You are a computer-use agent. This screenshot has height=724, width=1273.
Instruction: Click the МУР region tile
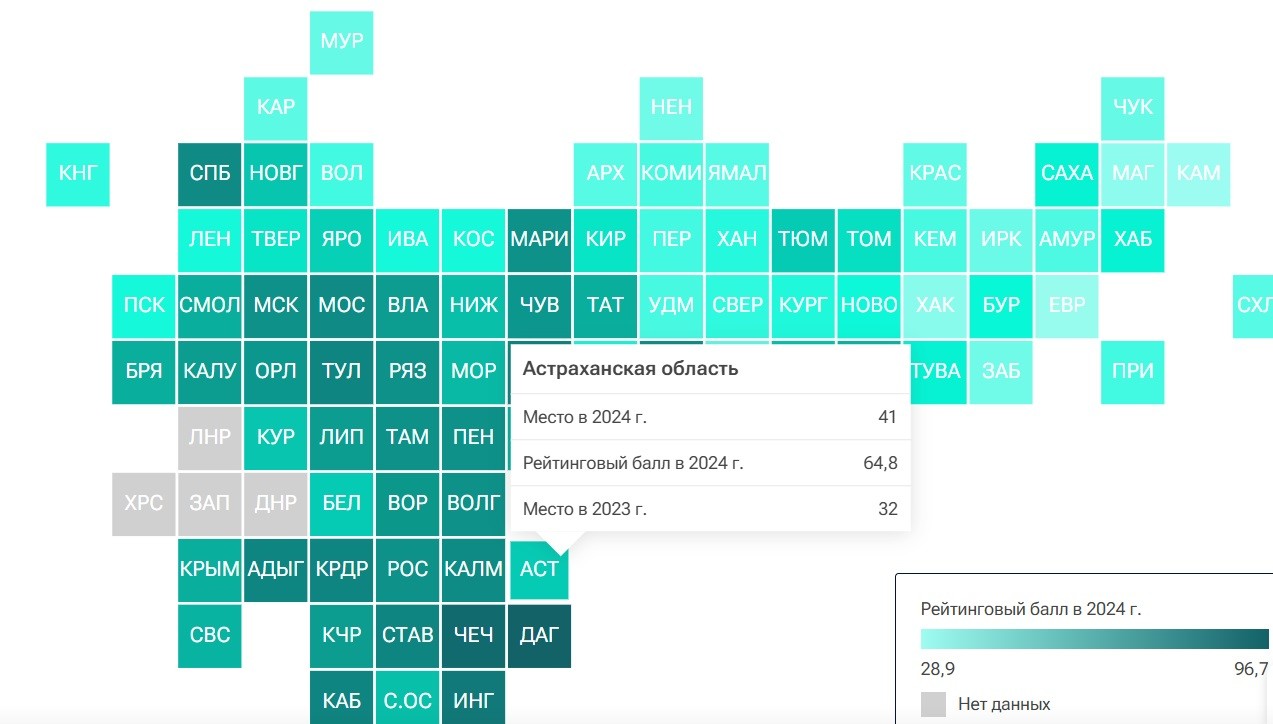341,42
